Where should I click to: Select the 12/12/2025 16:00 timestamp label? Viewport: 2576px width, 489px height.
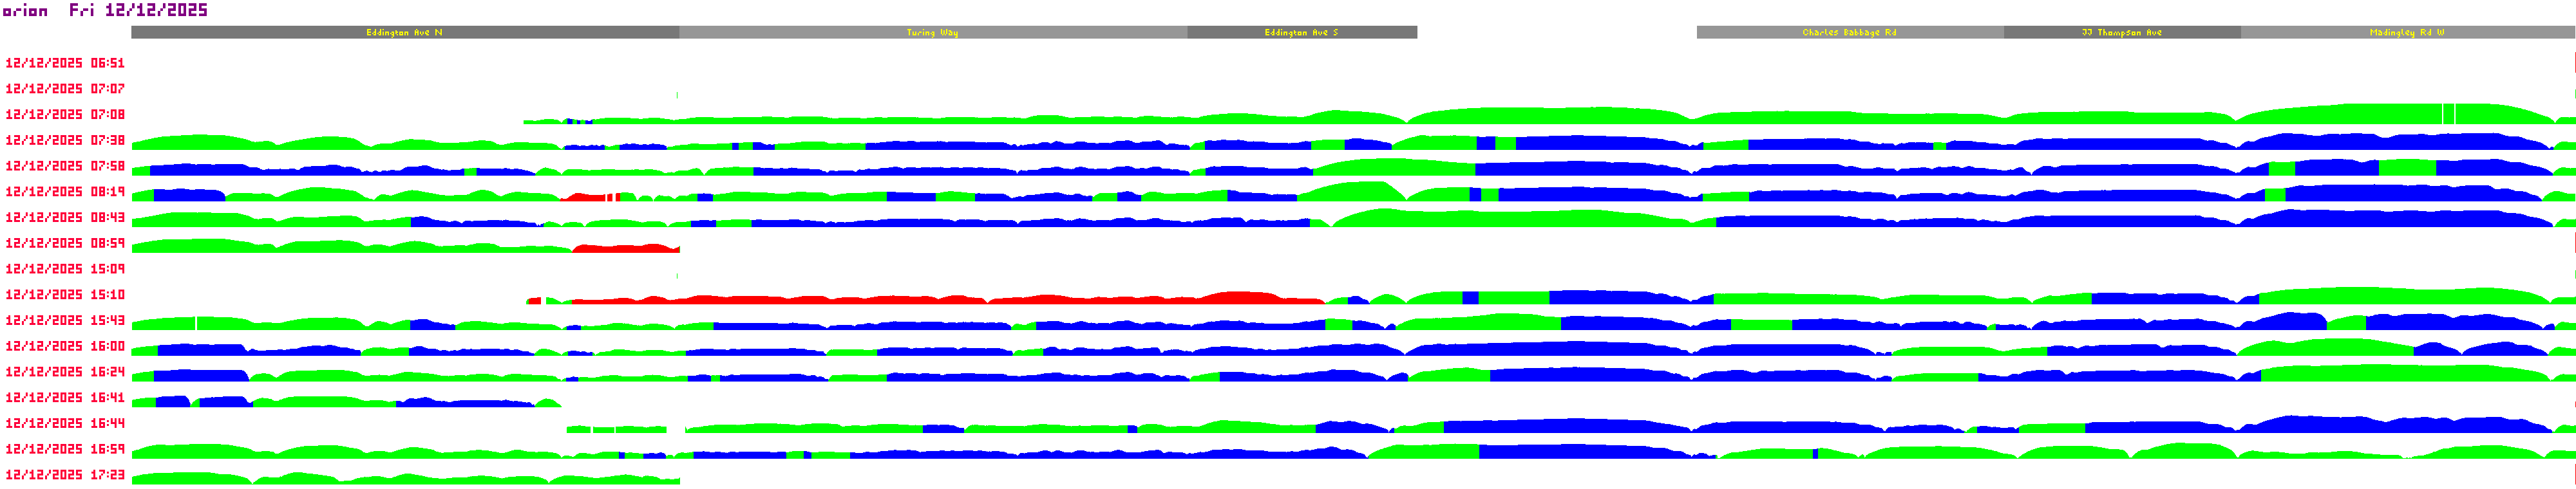(65, 347)
